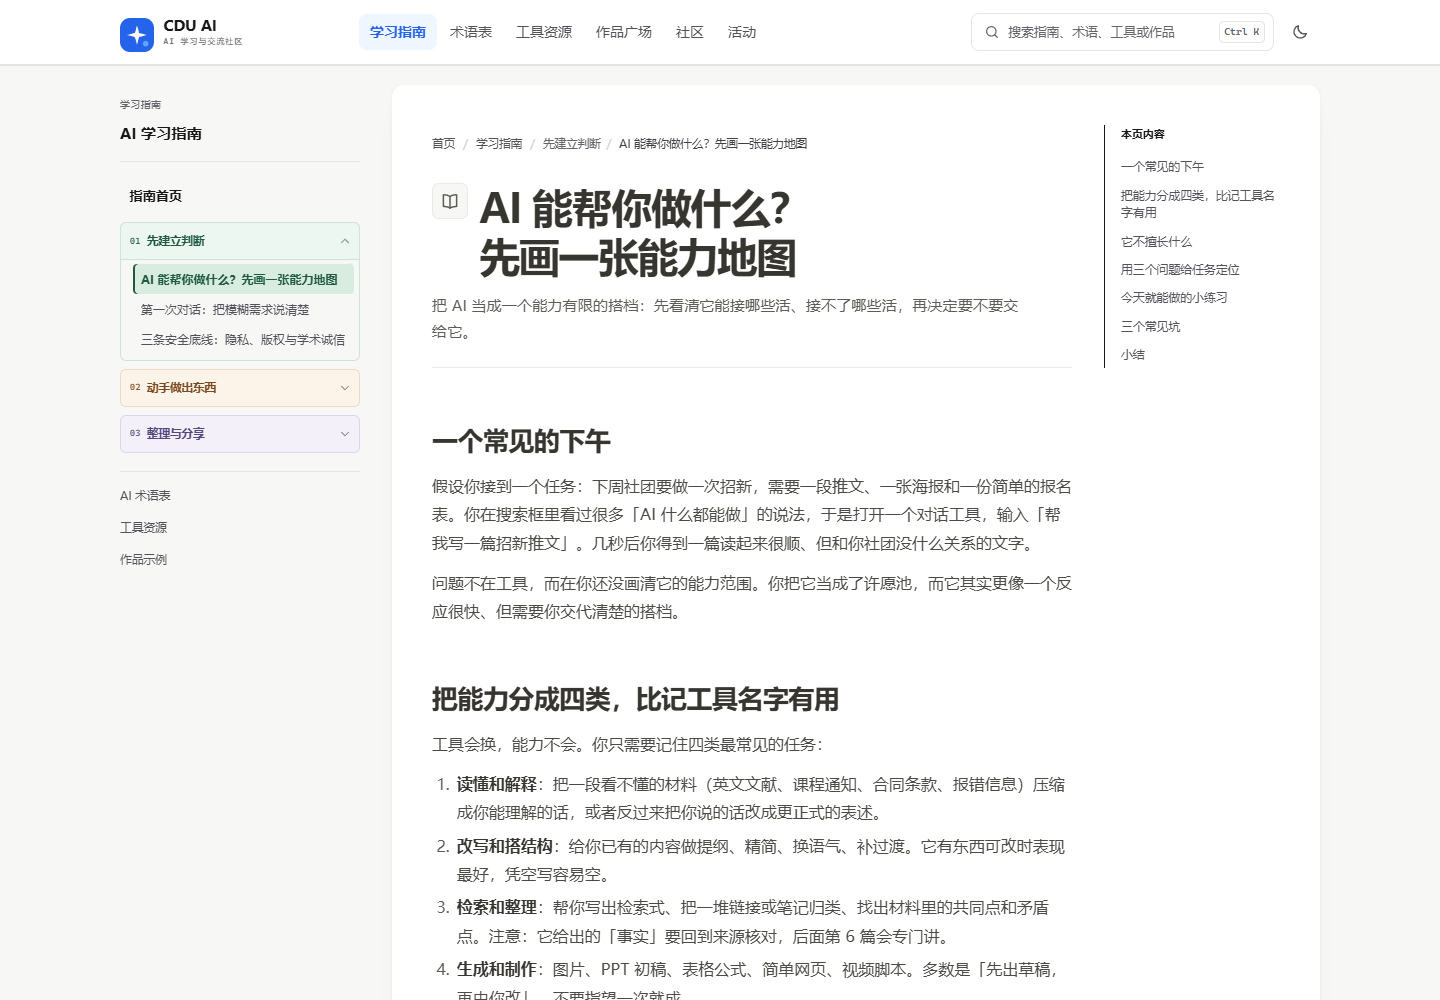Click 学习指南 in the breadcrumb

pos(499,144)
